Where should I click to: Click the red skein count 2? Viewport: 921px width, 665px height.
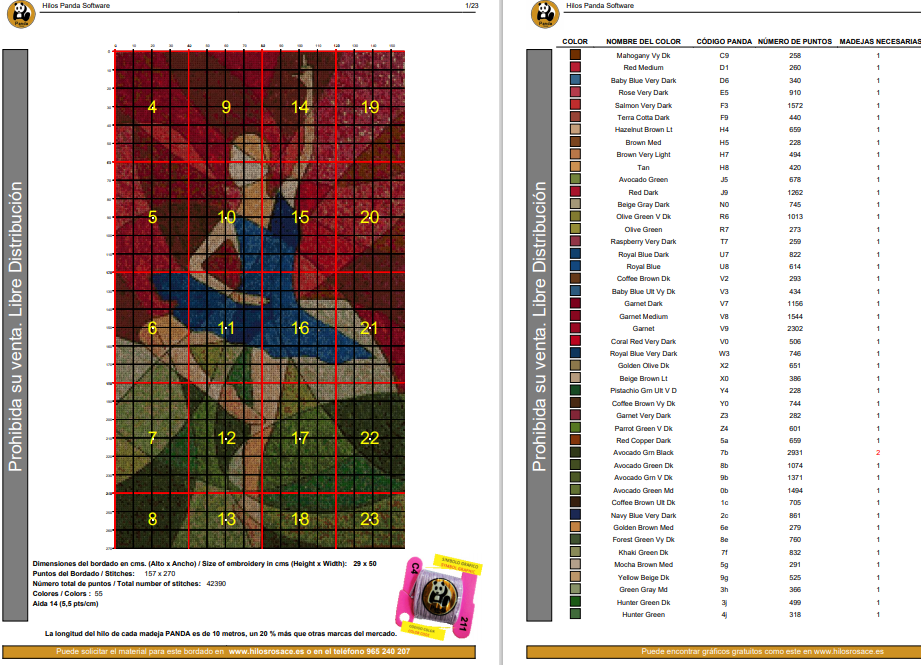point(878,453)
